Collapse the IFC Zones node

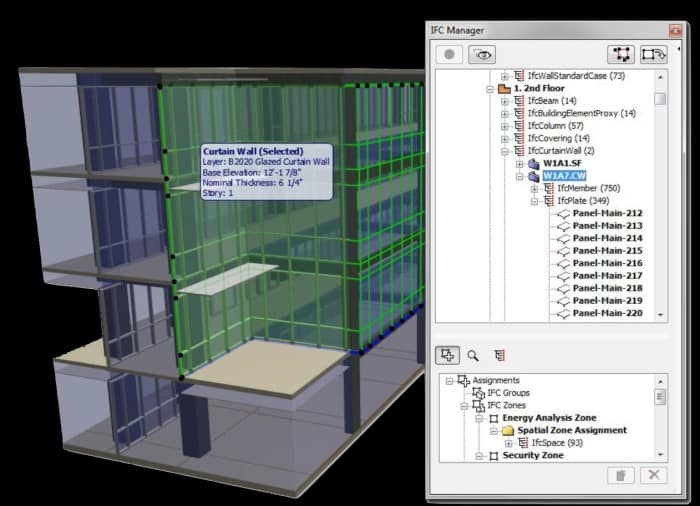pos(464,406)
